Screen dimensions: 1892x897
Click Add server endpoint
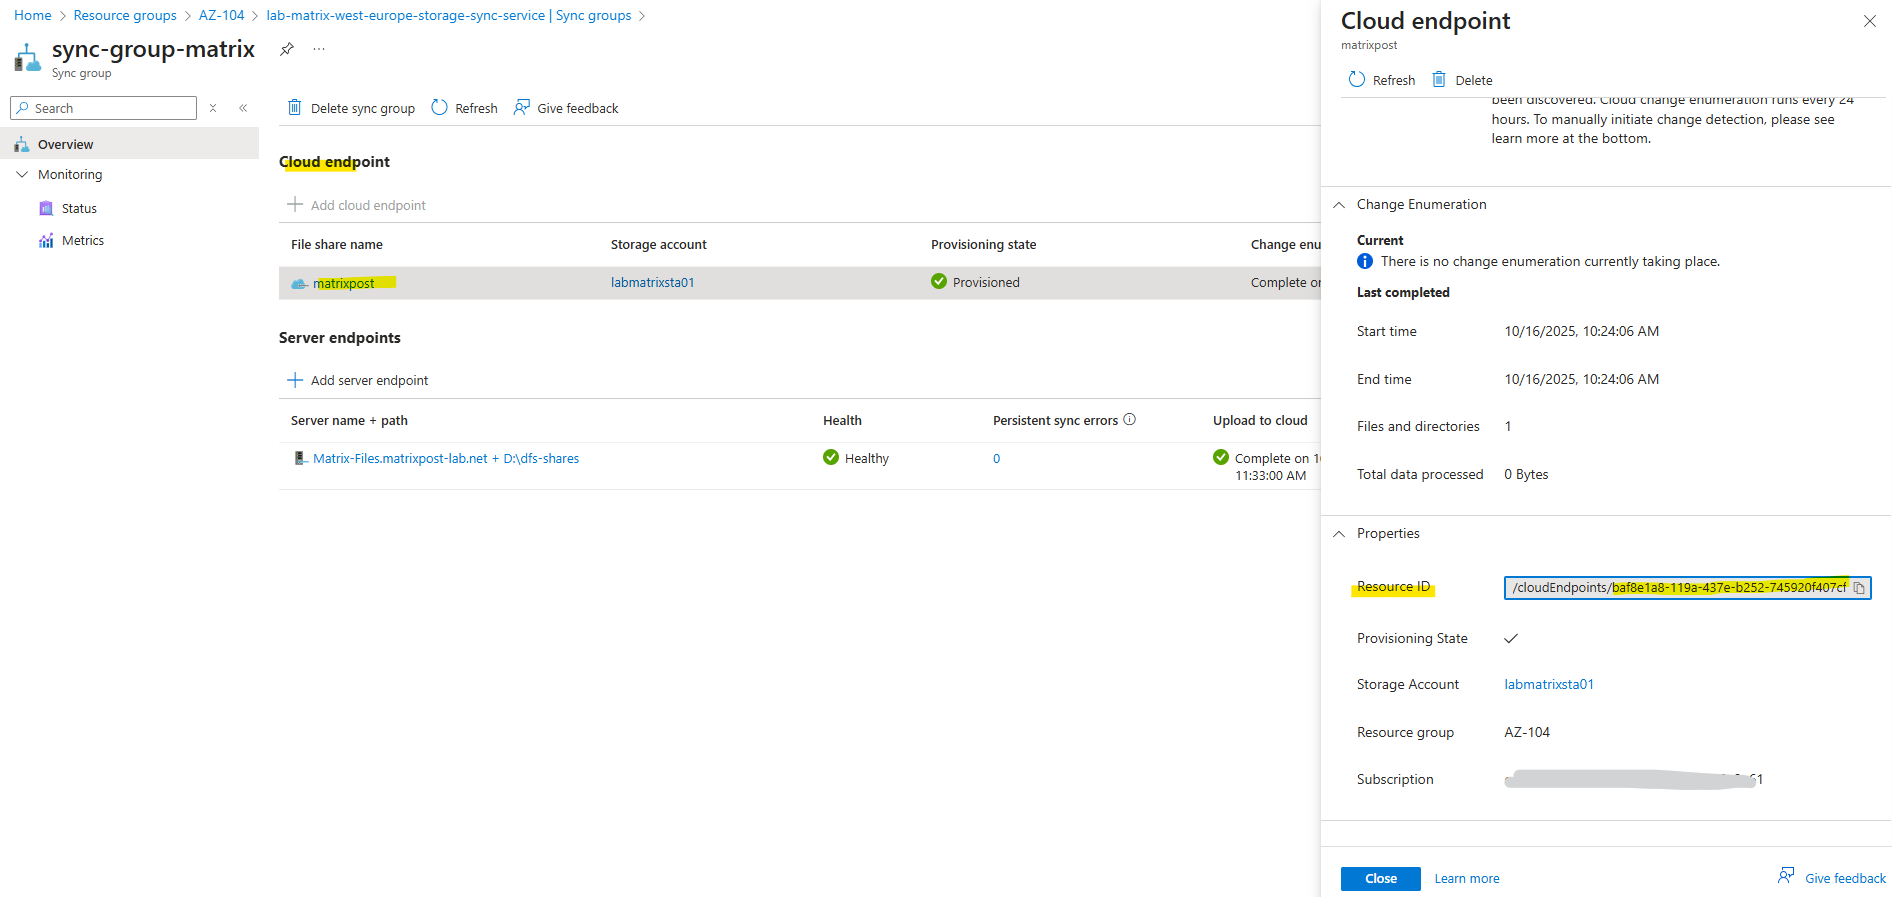(358, 380)
